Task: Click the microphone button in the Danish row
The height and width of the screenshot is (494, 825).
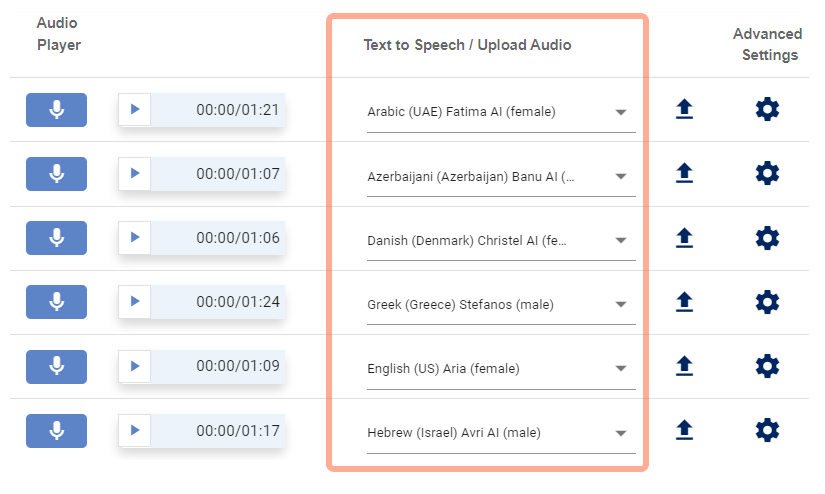Action: [x=56, y=238]
